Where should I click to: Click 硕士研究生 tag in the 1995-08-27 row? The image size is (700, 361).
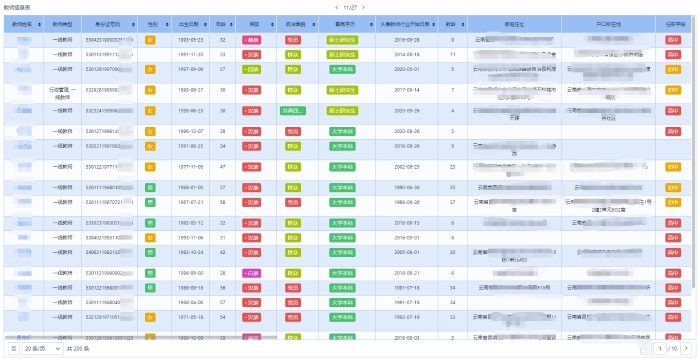(342, 90)
